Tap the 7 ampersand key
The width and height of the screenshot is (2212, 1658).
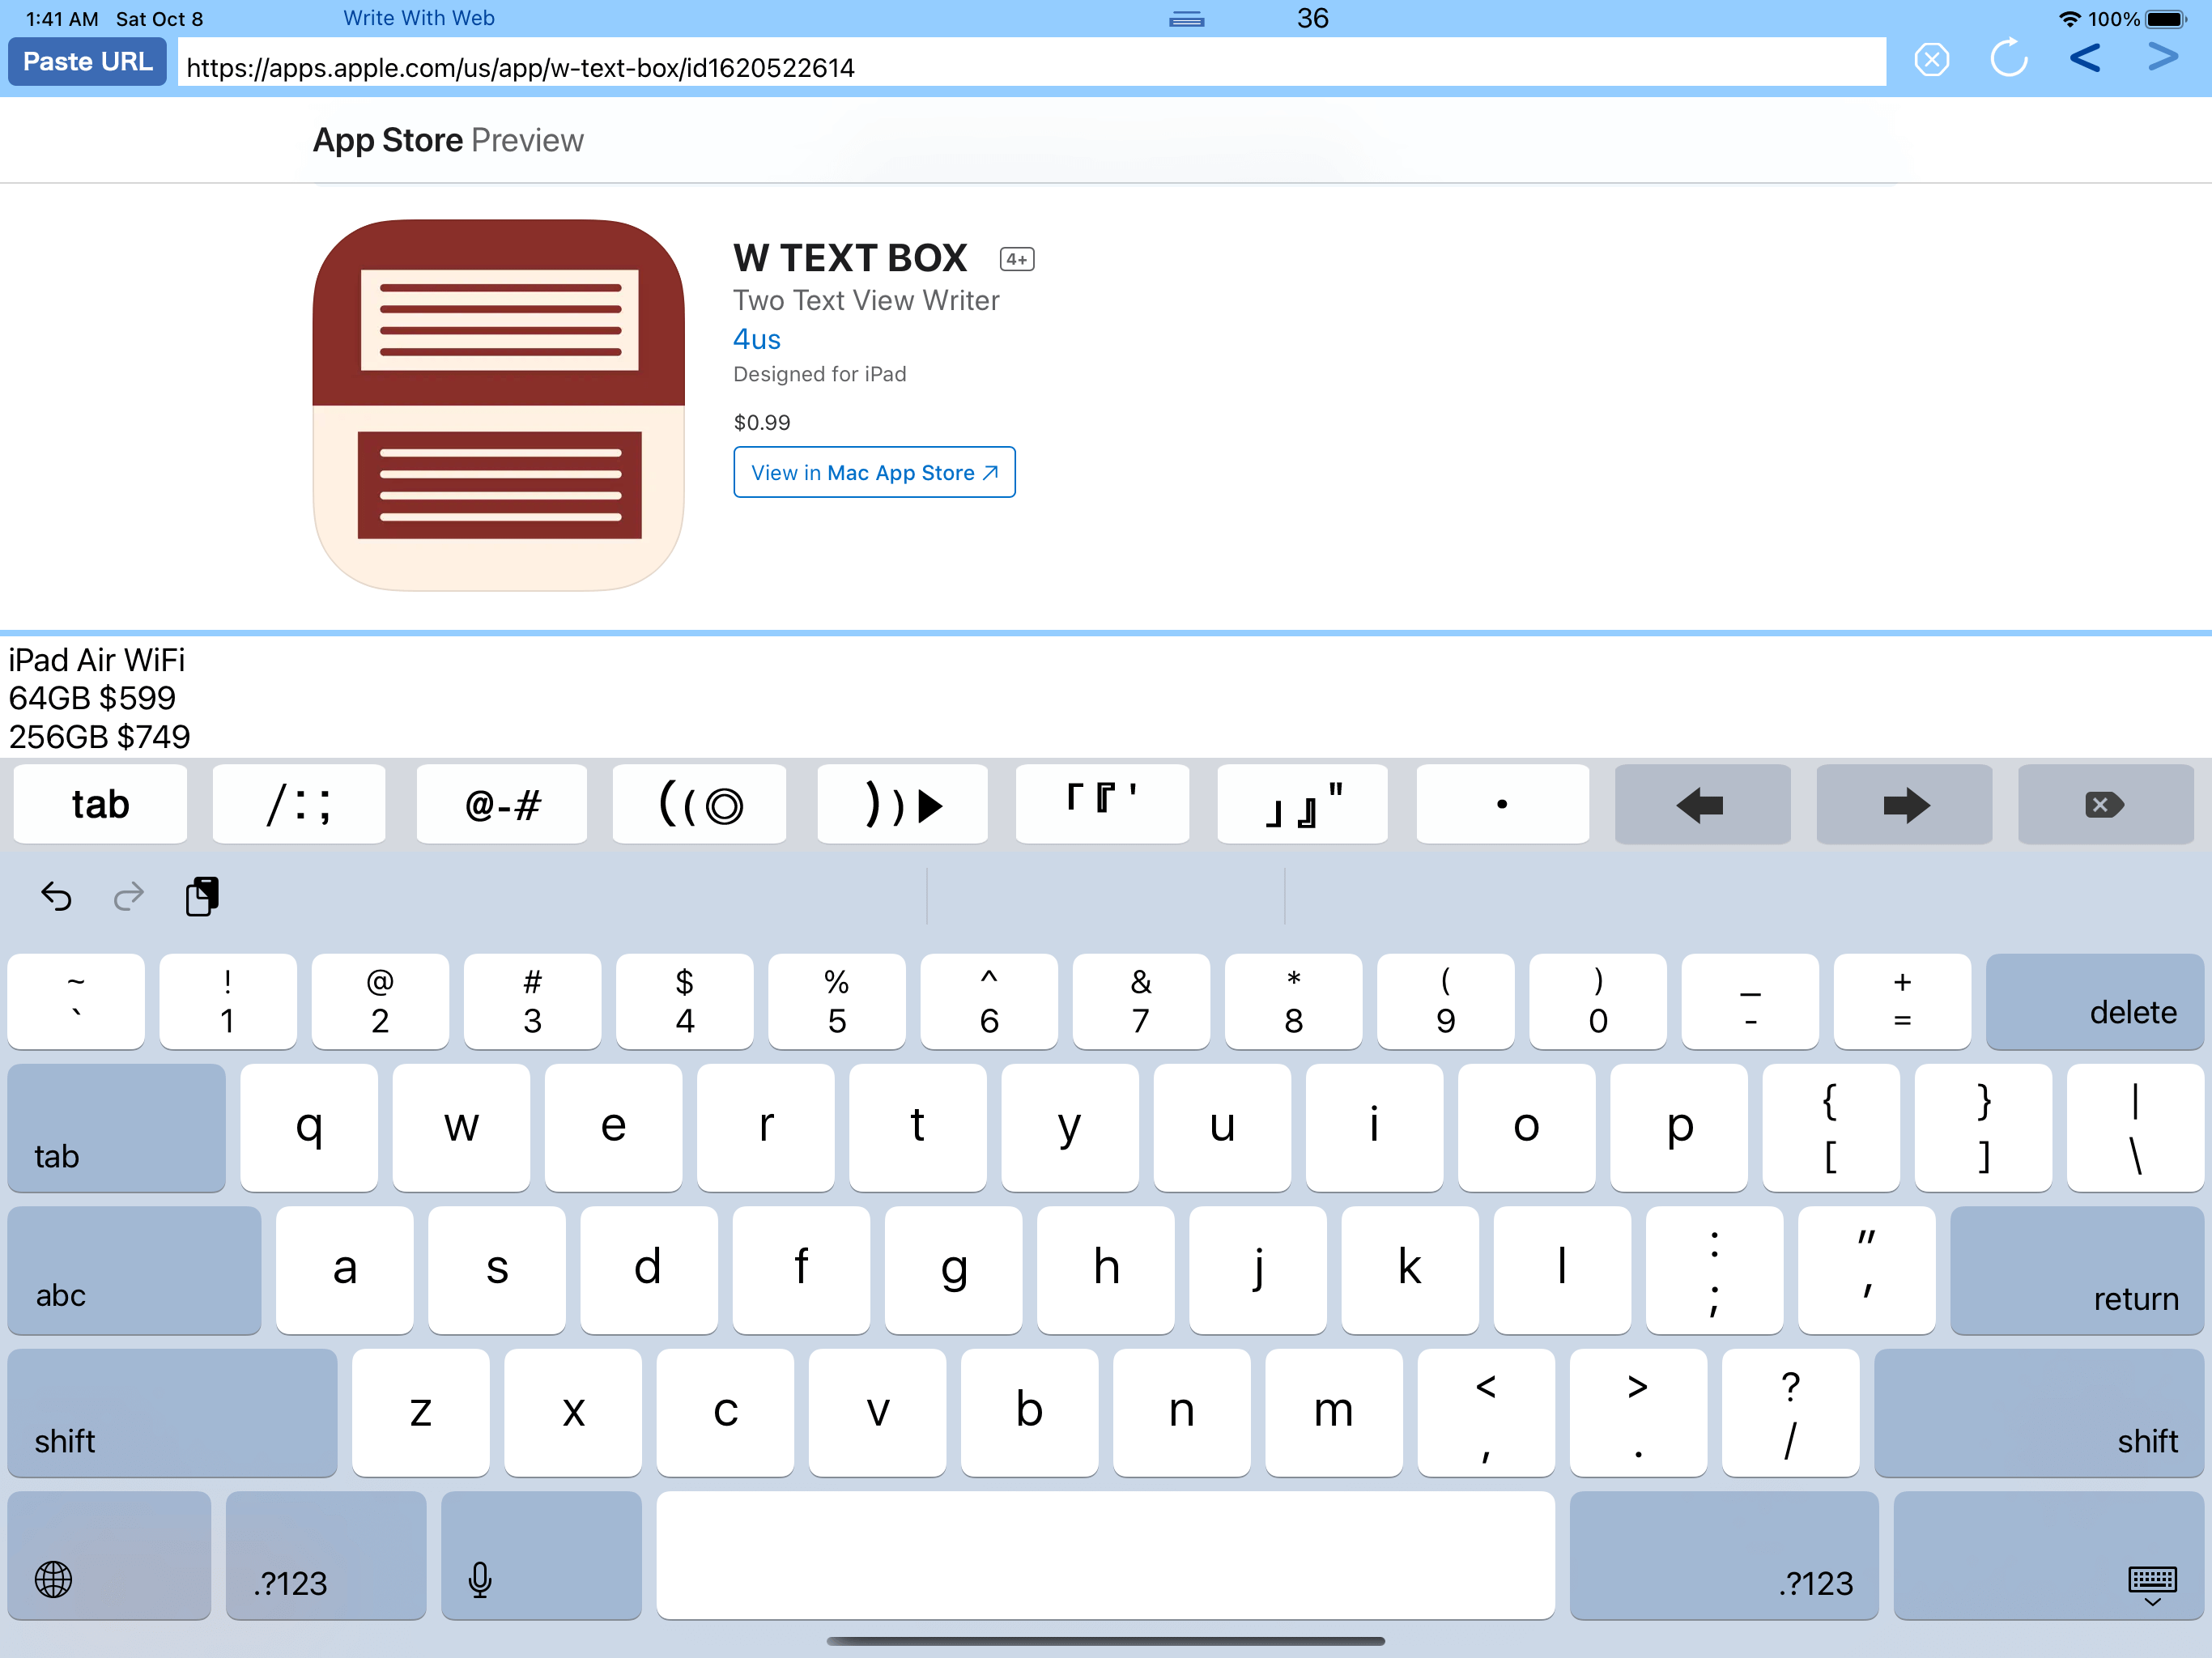tap(1141, 1001)
